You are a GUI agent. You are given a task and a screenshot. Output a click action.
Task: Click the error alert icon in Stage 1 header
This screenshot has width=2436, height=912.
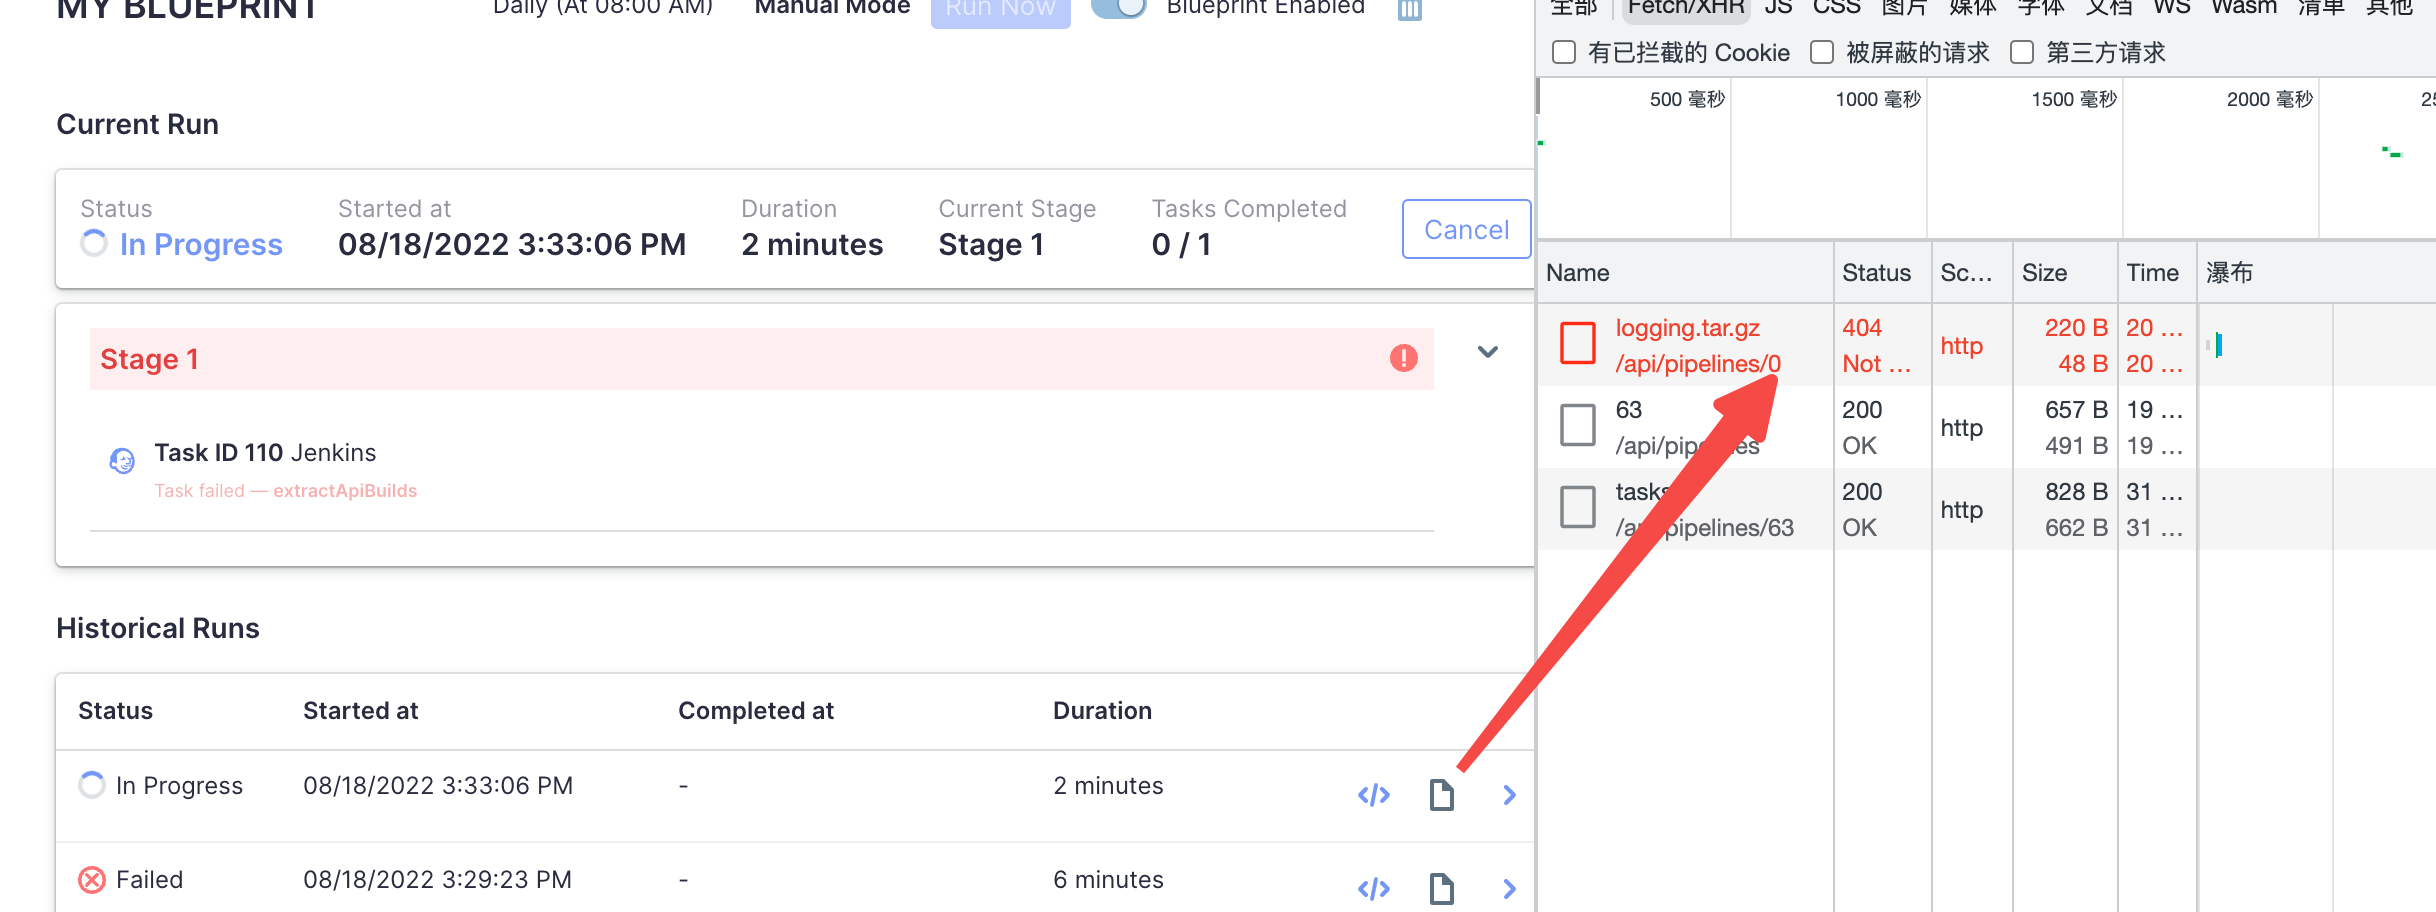click(x=1402, y=358)
